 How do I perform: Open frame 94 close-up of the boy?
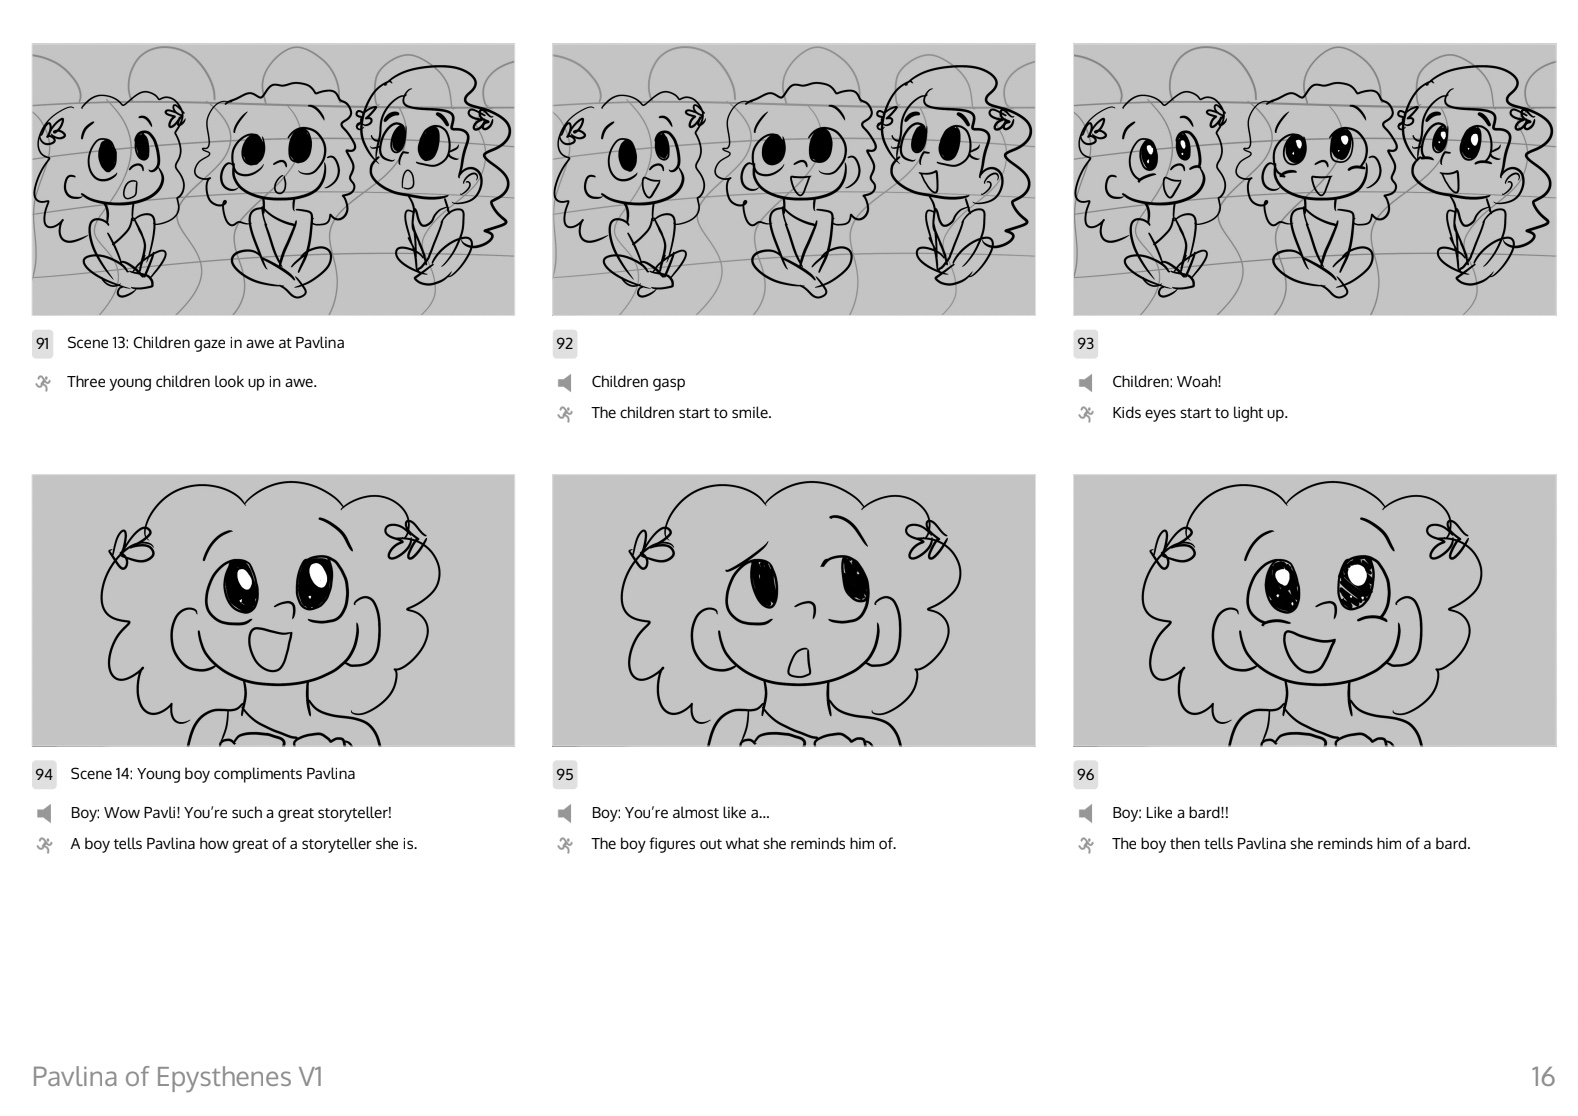(273, 610)
